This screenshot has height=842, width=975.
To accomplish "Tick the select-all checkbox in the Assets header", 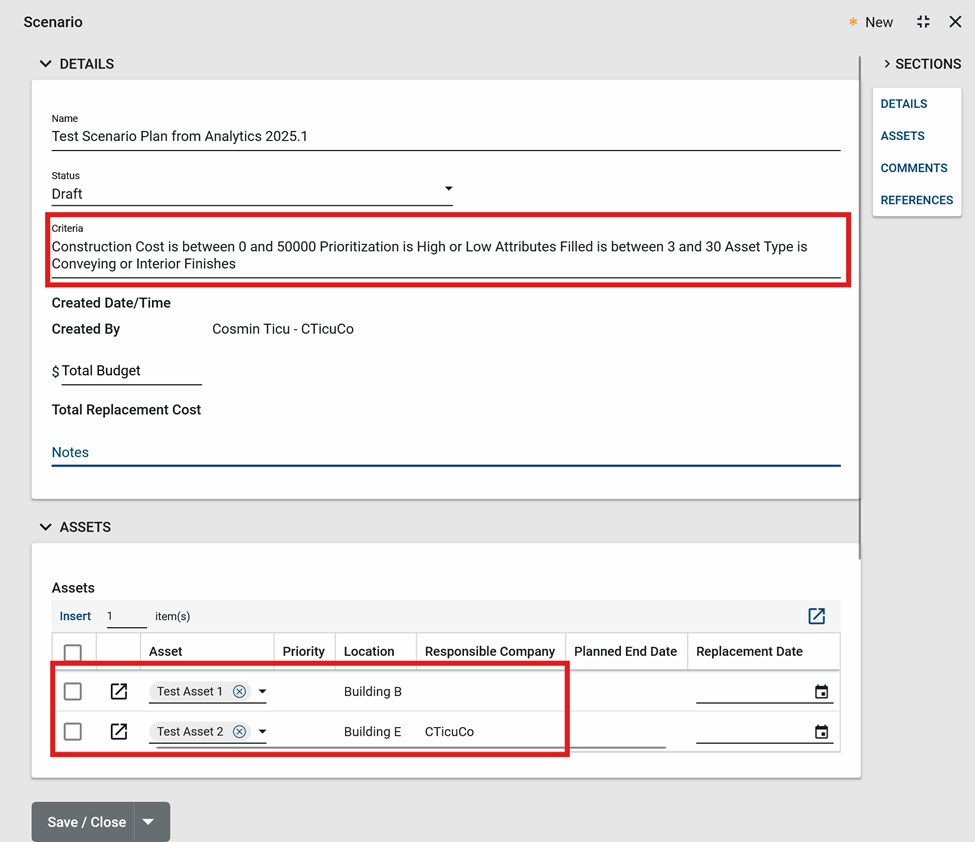I will tap(73, 652).
